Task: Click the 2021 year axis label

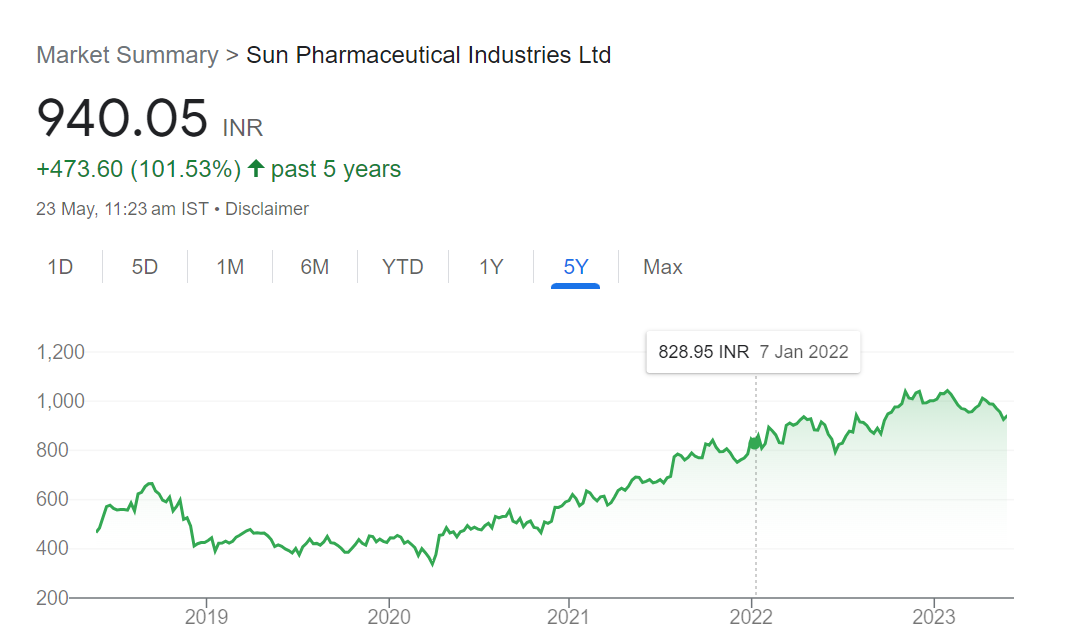Action: [569, 616]
